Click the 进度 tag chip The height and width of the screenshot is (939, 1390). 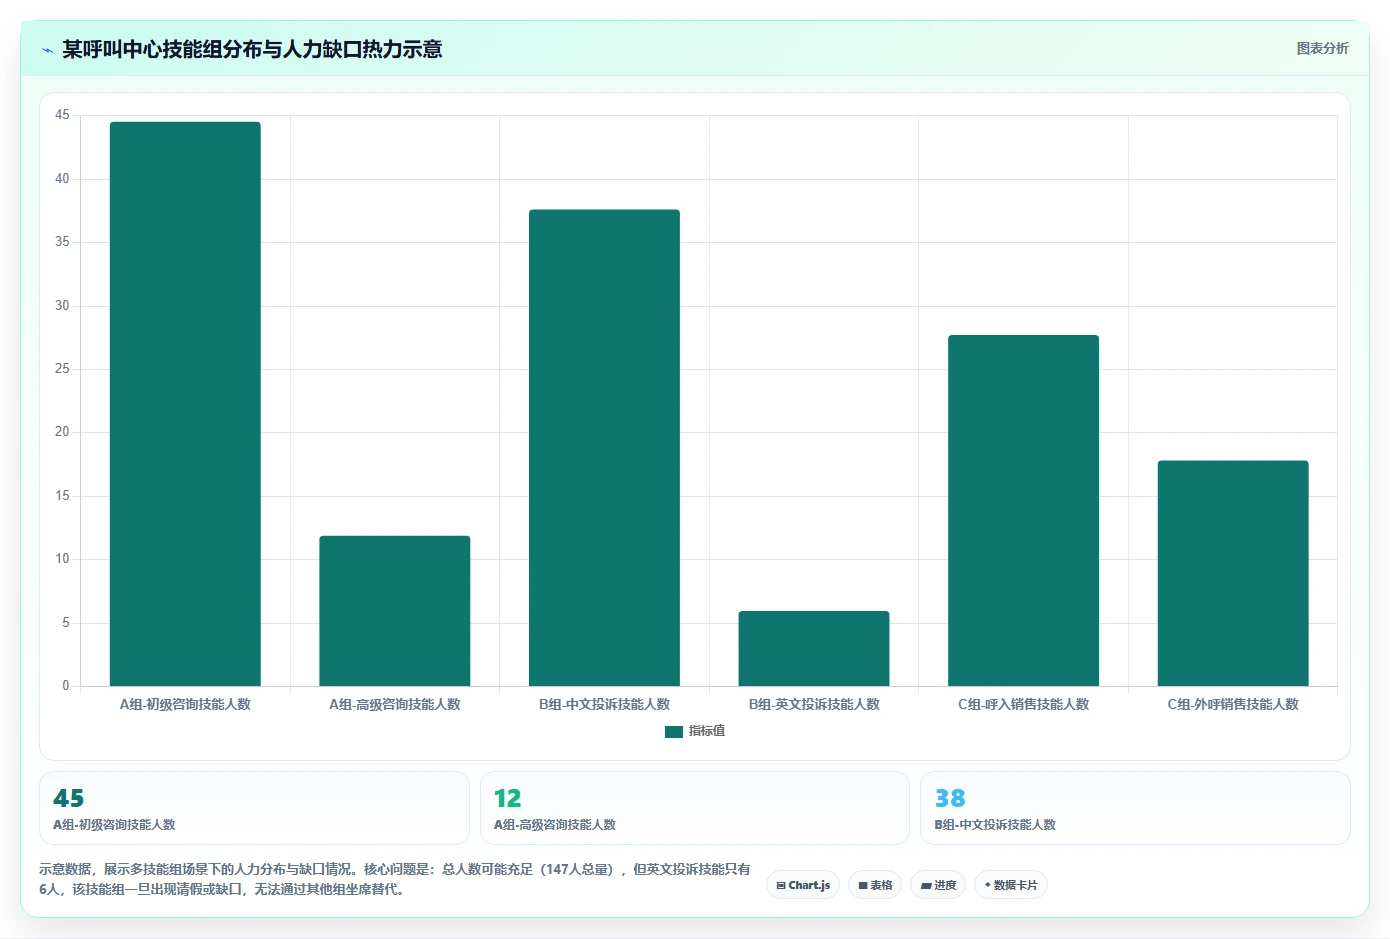tap(938, 885)
